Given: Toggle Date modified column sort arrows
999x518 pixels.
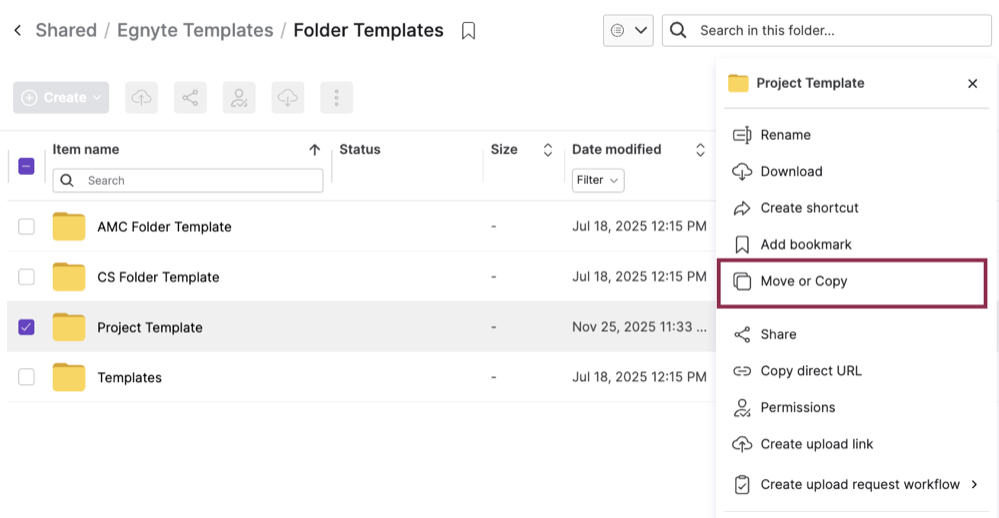Looking at the screenshot, I should click(700, 150).
